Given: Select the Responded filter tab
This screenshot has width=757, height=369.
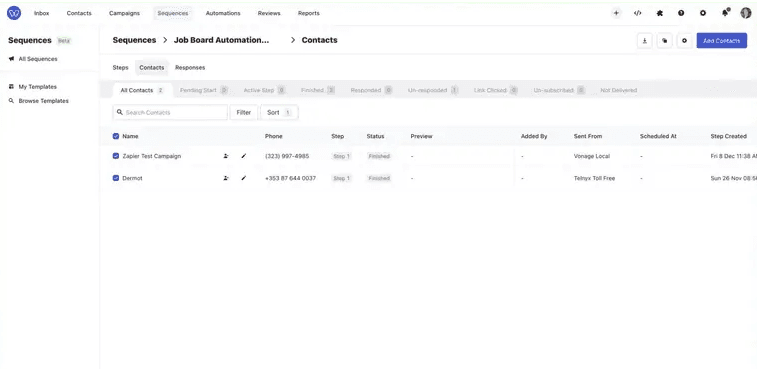Looking at the screenshot, I should tap(371, 90).
